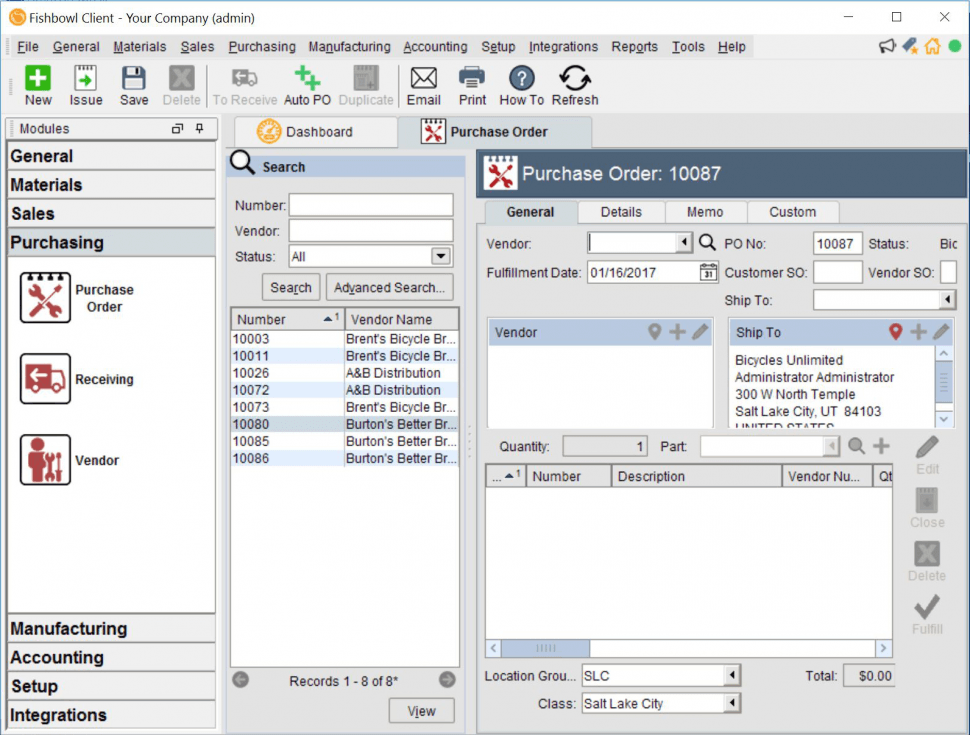This screenshot has height=735, width=970.
Task: Open the Ship To dropdown
Action: (x=946, y=300)
